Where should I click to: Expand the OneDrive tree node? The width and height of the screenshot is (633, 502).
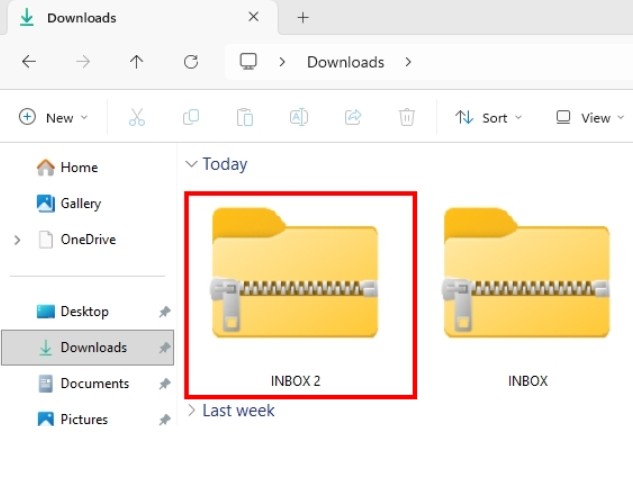[17, 240]
